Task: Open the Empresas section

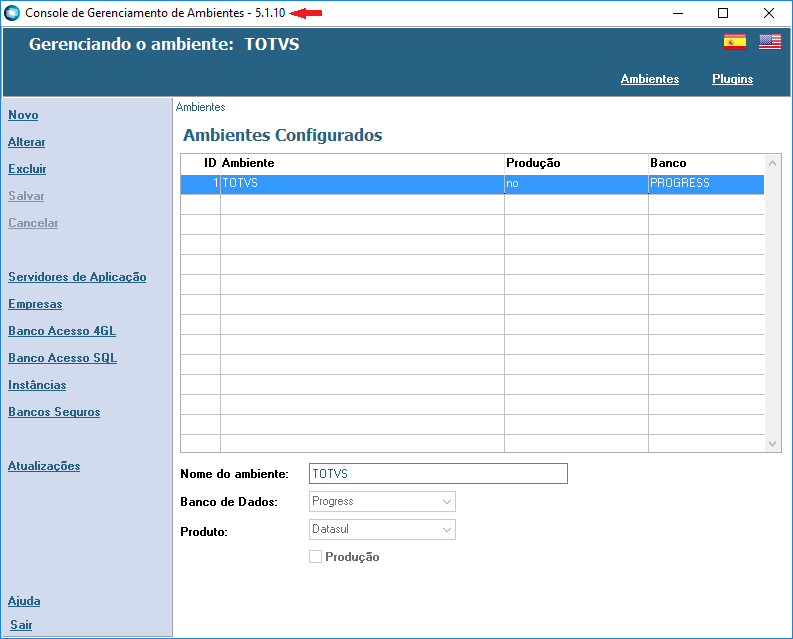Action: pos(35,304)
